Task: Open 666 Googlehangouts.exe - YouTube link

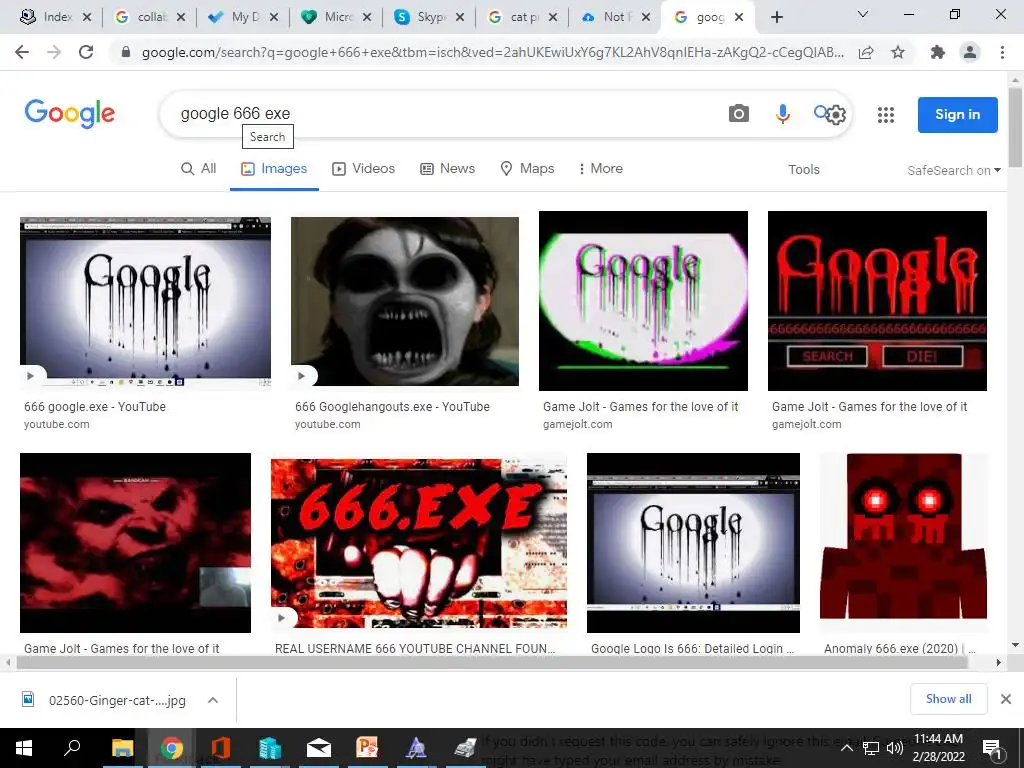Action: coord(392,406)
